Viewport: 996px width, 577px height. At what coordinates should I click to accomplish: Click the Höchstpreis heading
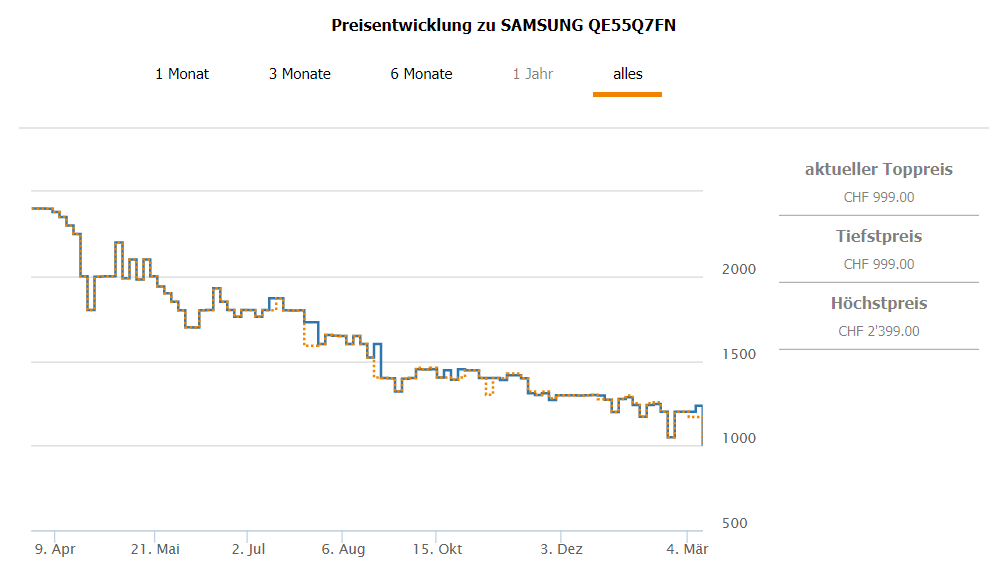(878, 304)
